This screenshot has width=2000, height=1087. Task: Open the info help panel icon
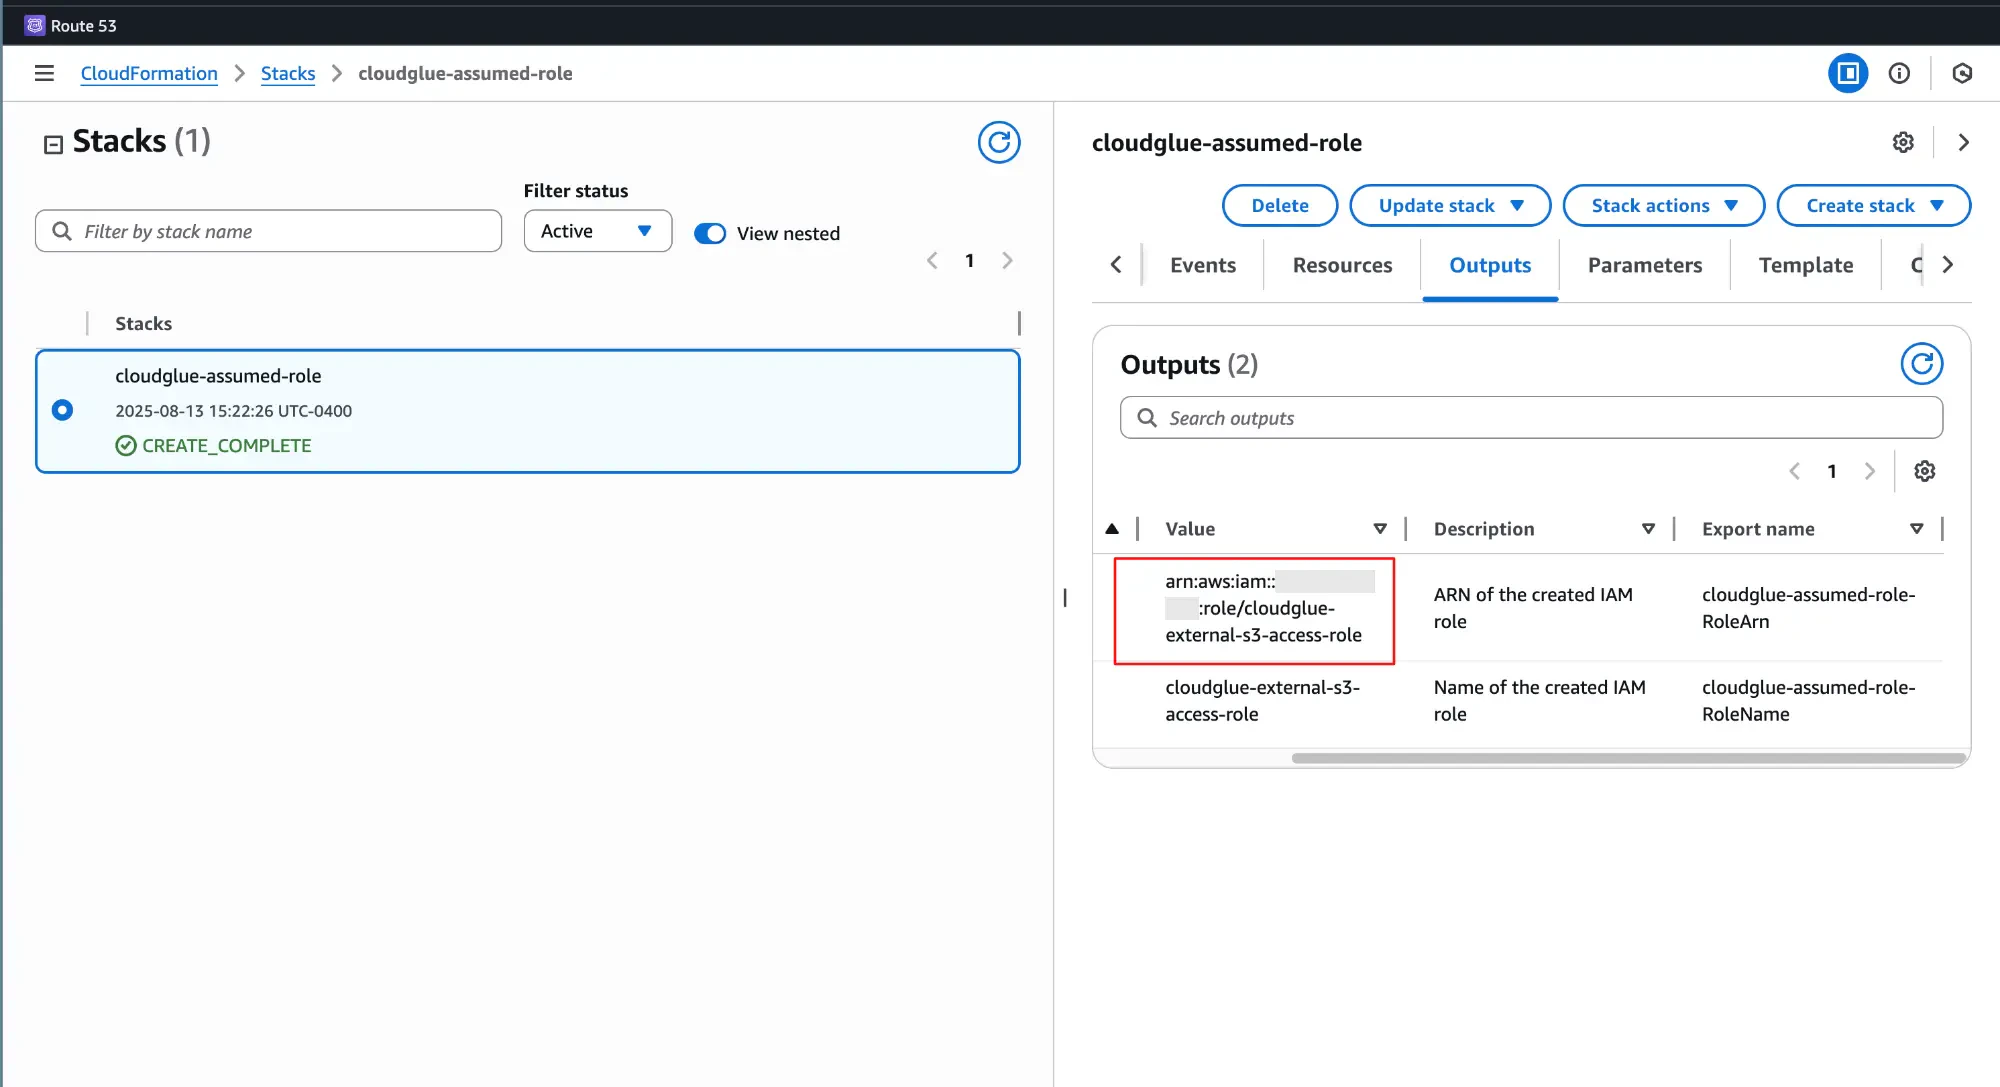click(x=1899, y=73)
